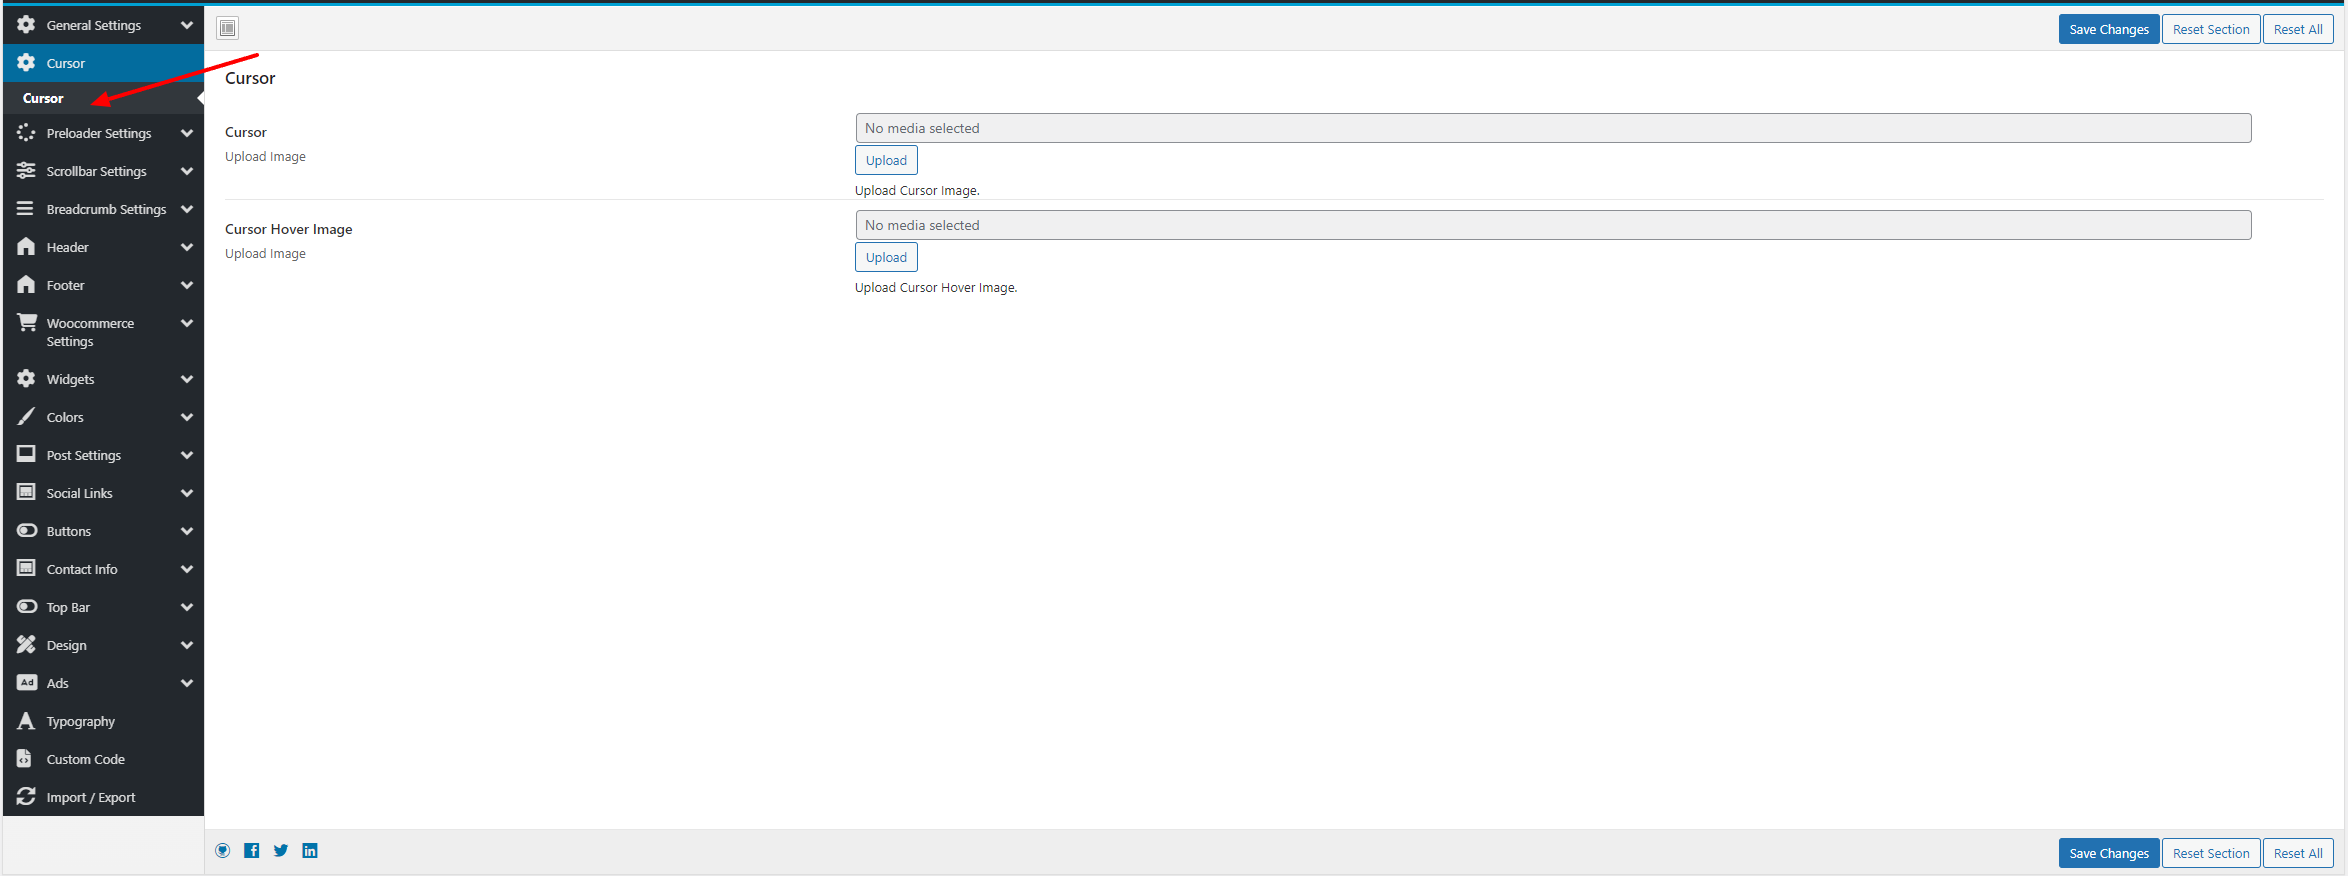Screen dimensions: 2348x876
Task: Click the round website icon in footer
Action: tap(223, 851)
